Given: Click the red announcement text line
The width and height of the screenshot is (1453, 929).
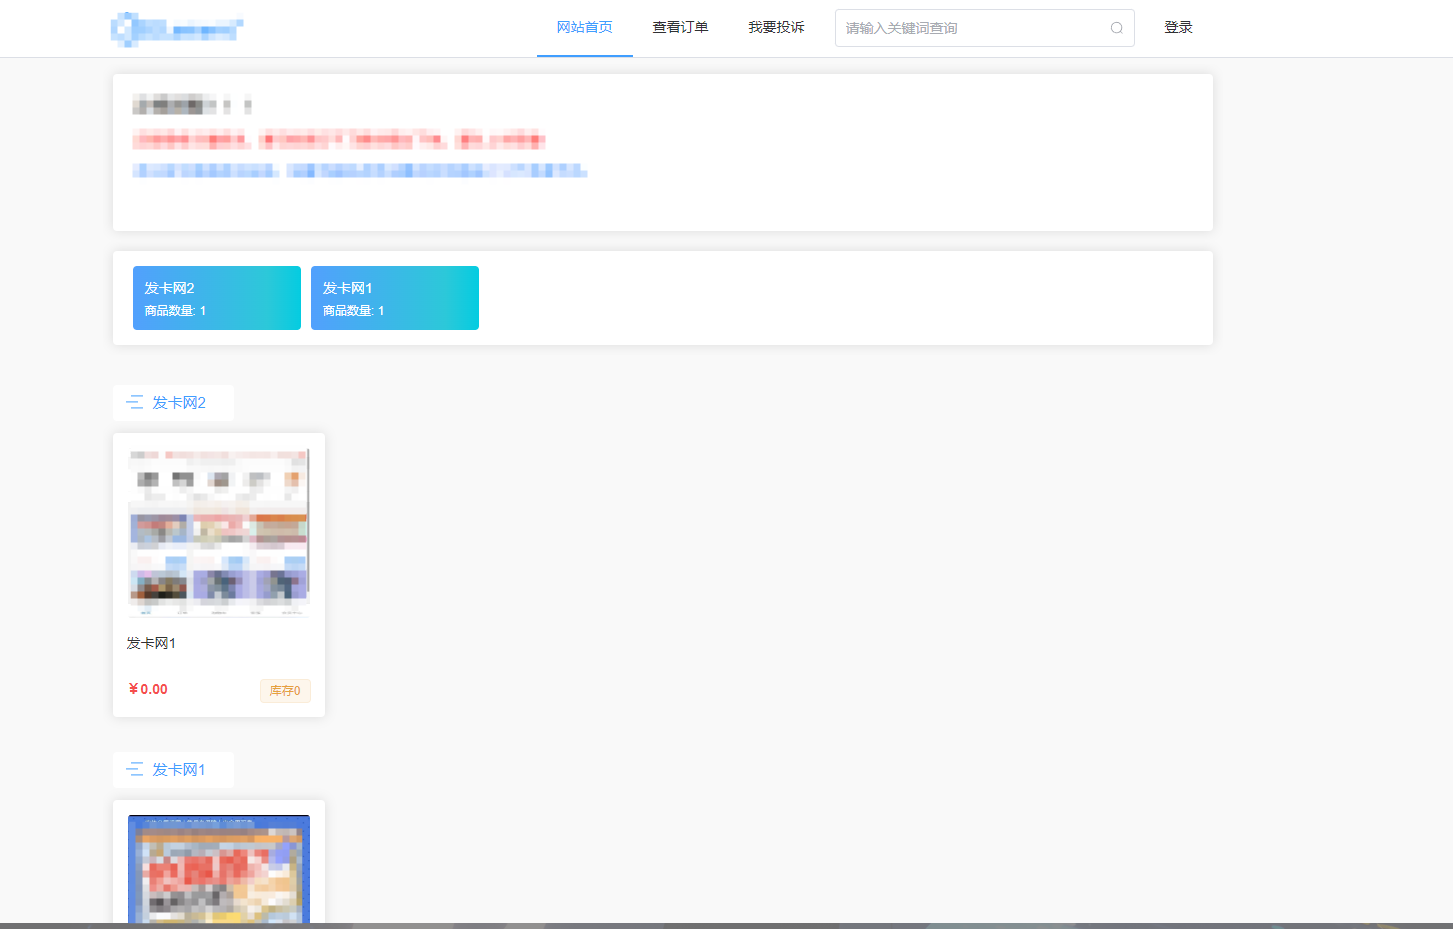Looking at the screenshot, I should click(x=338, y=140).
